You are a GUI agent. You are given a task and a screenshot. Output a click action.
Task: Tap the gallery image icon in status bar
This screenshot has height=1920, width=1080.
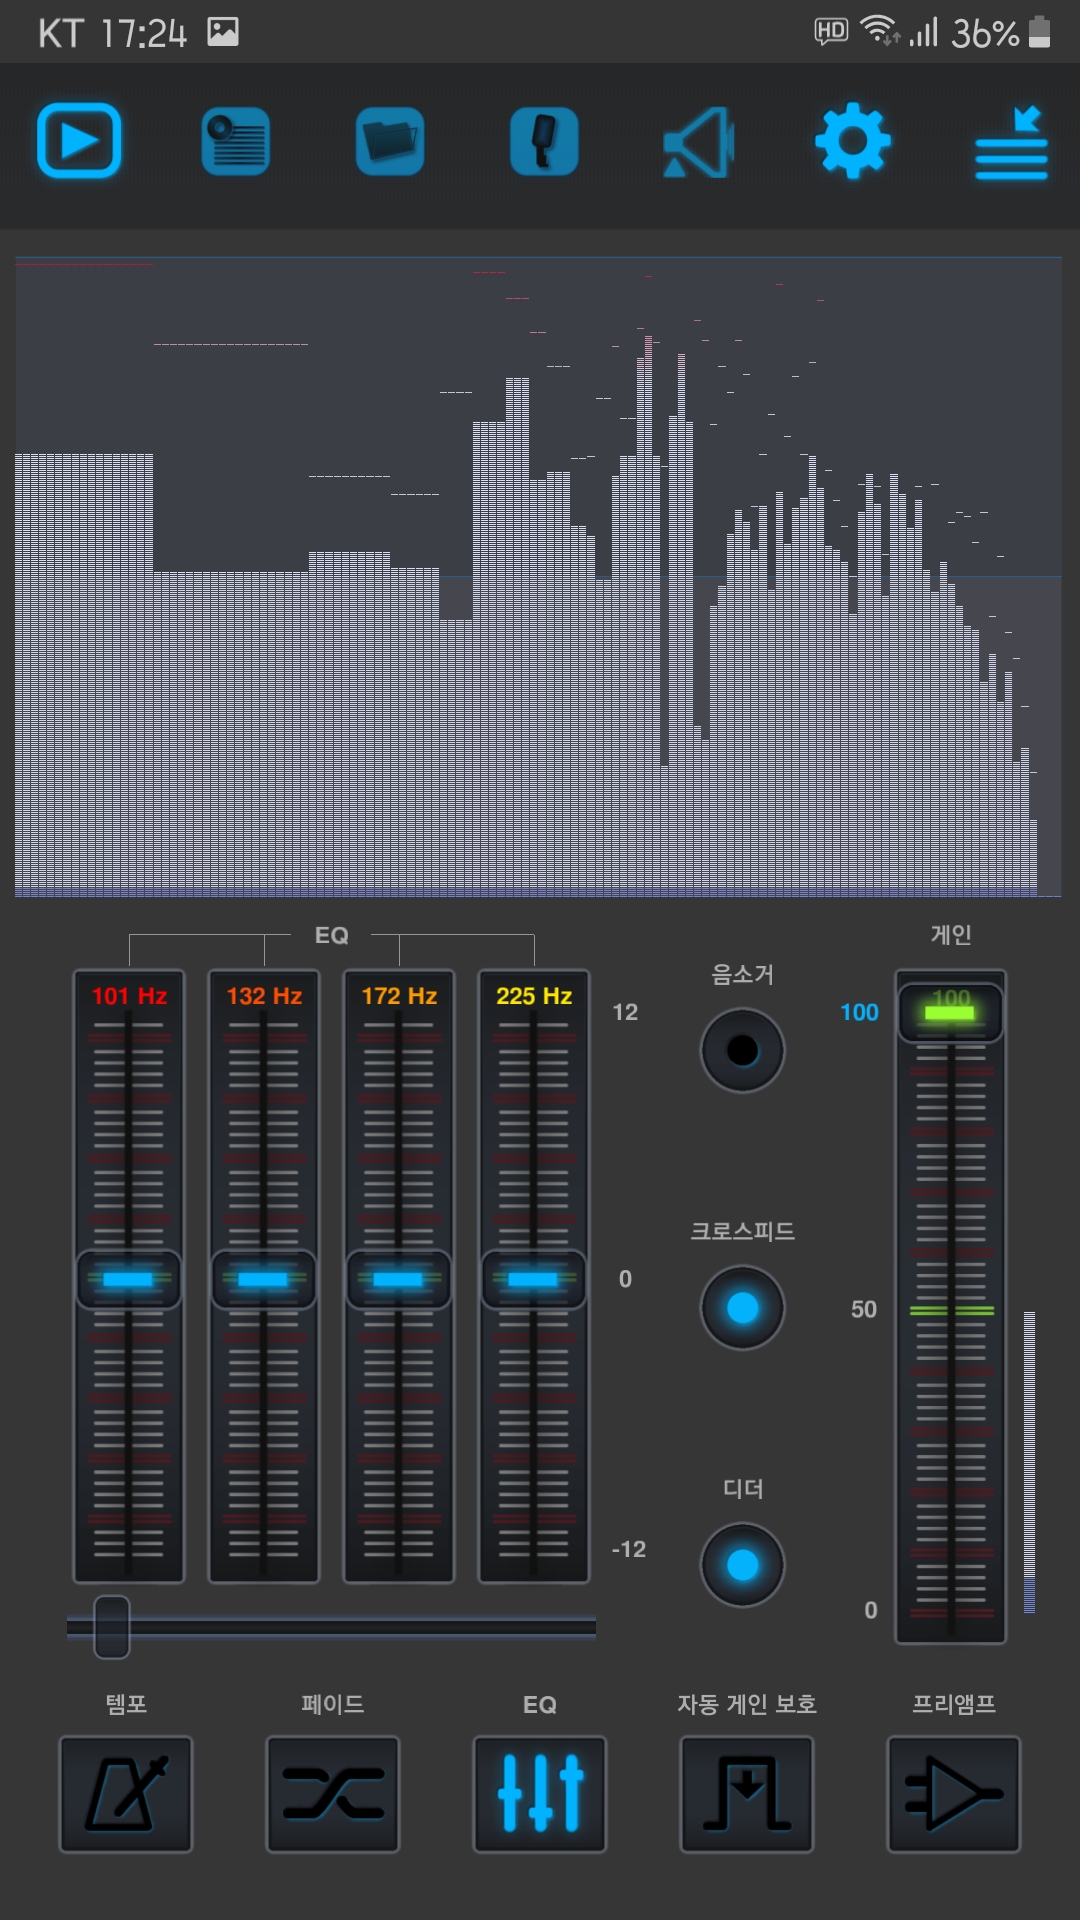tap(223, 32)
